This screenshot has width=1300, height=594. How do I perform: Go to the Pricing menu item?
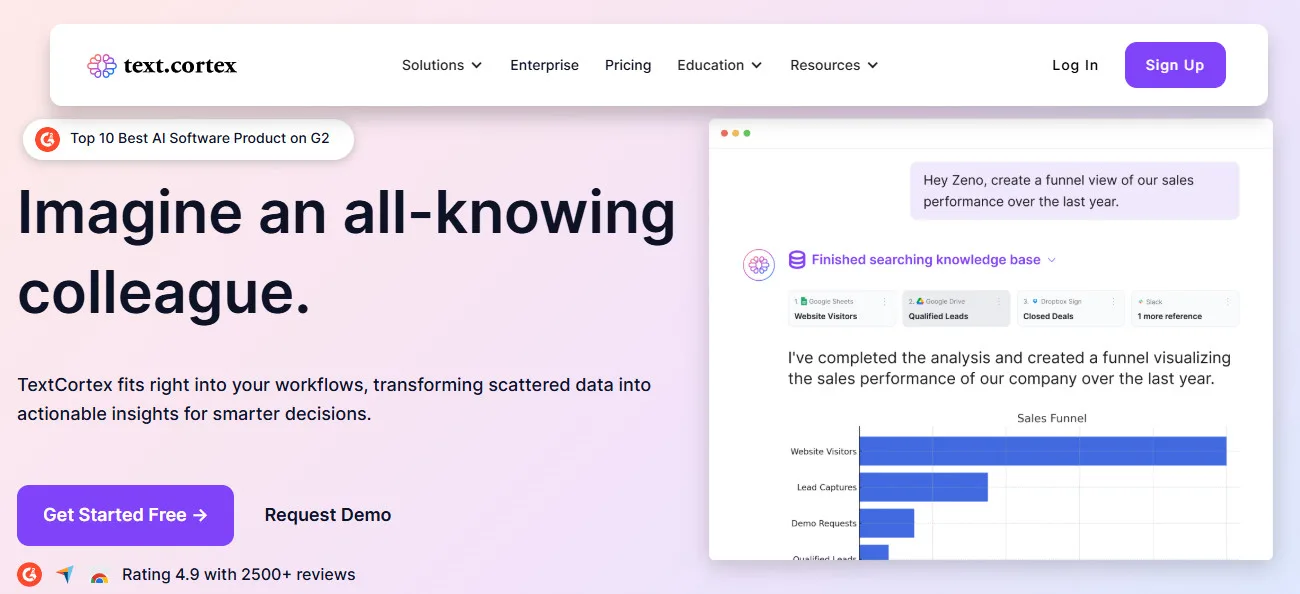coord(628,65)
